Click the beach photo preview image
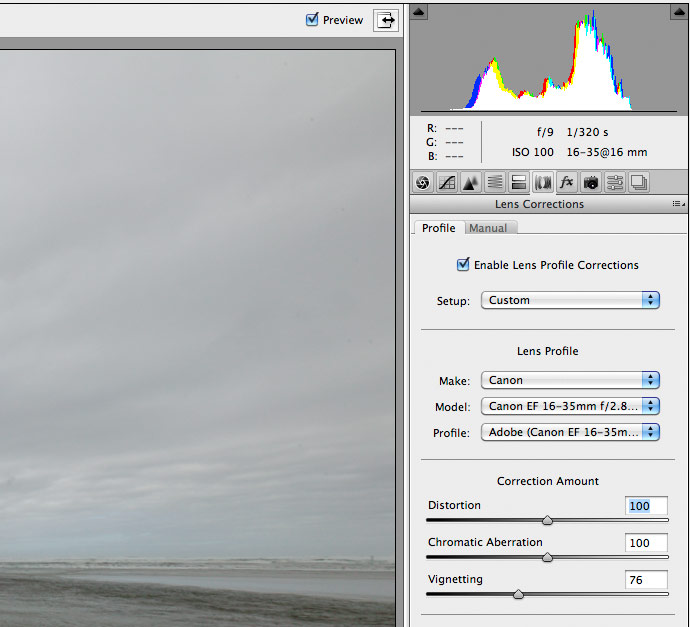This screenshot has width=690, height=627. tap(197, 338)
